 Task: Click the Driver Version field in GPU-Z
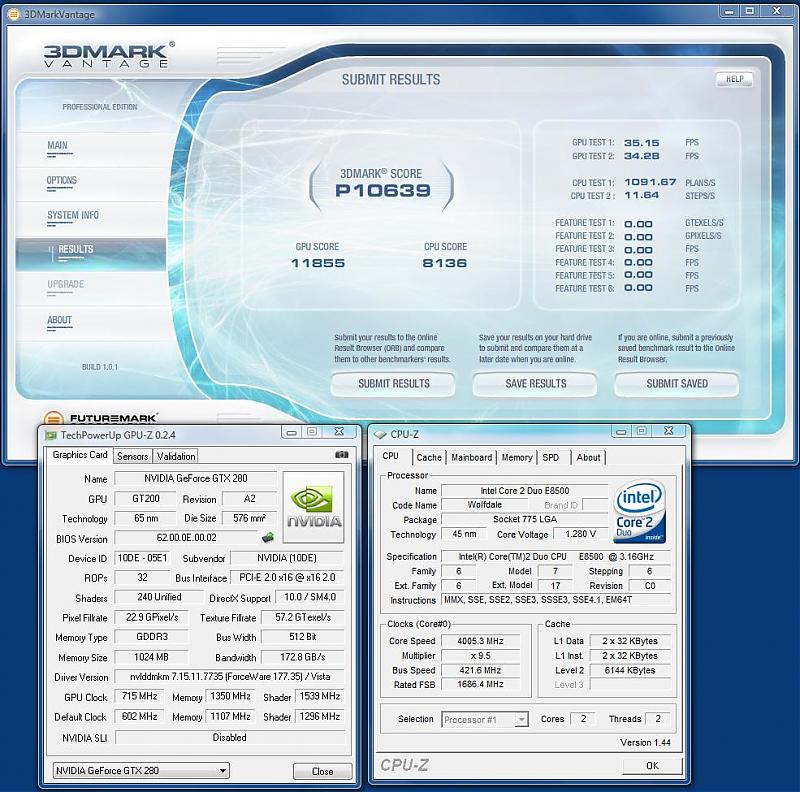(x=230, y=677)
